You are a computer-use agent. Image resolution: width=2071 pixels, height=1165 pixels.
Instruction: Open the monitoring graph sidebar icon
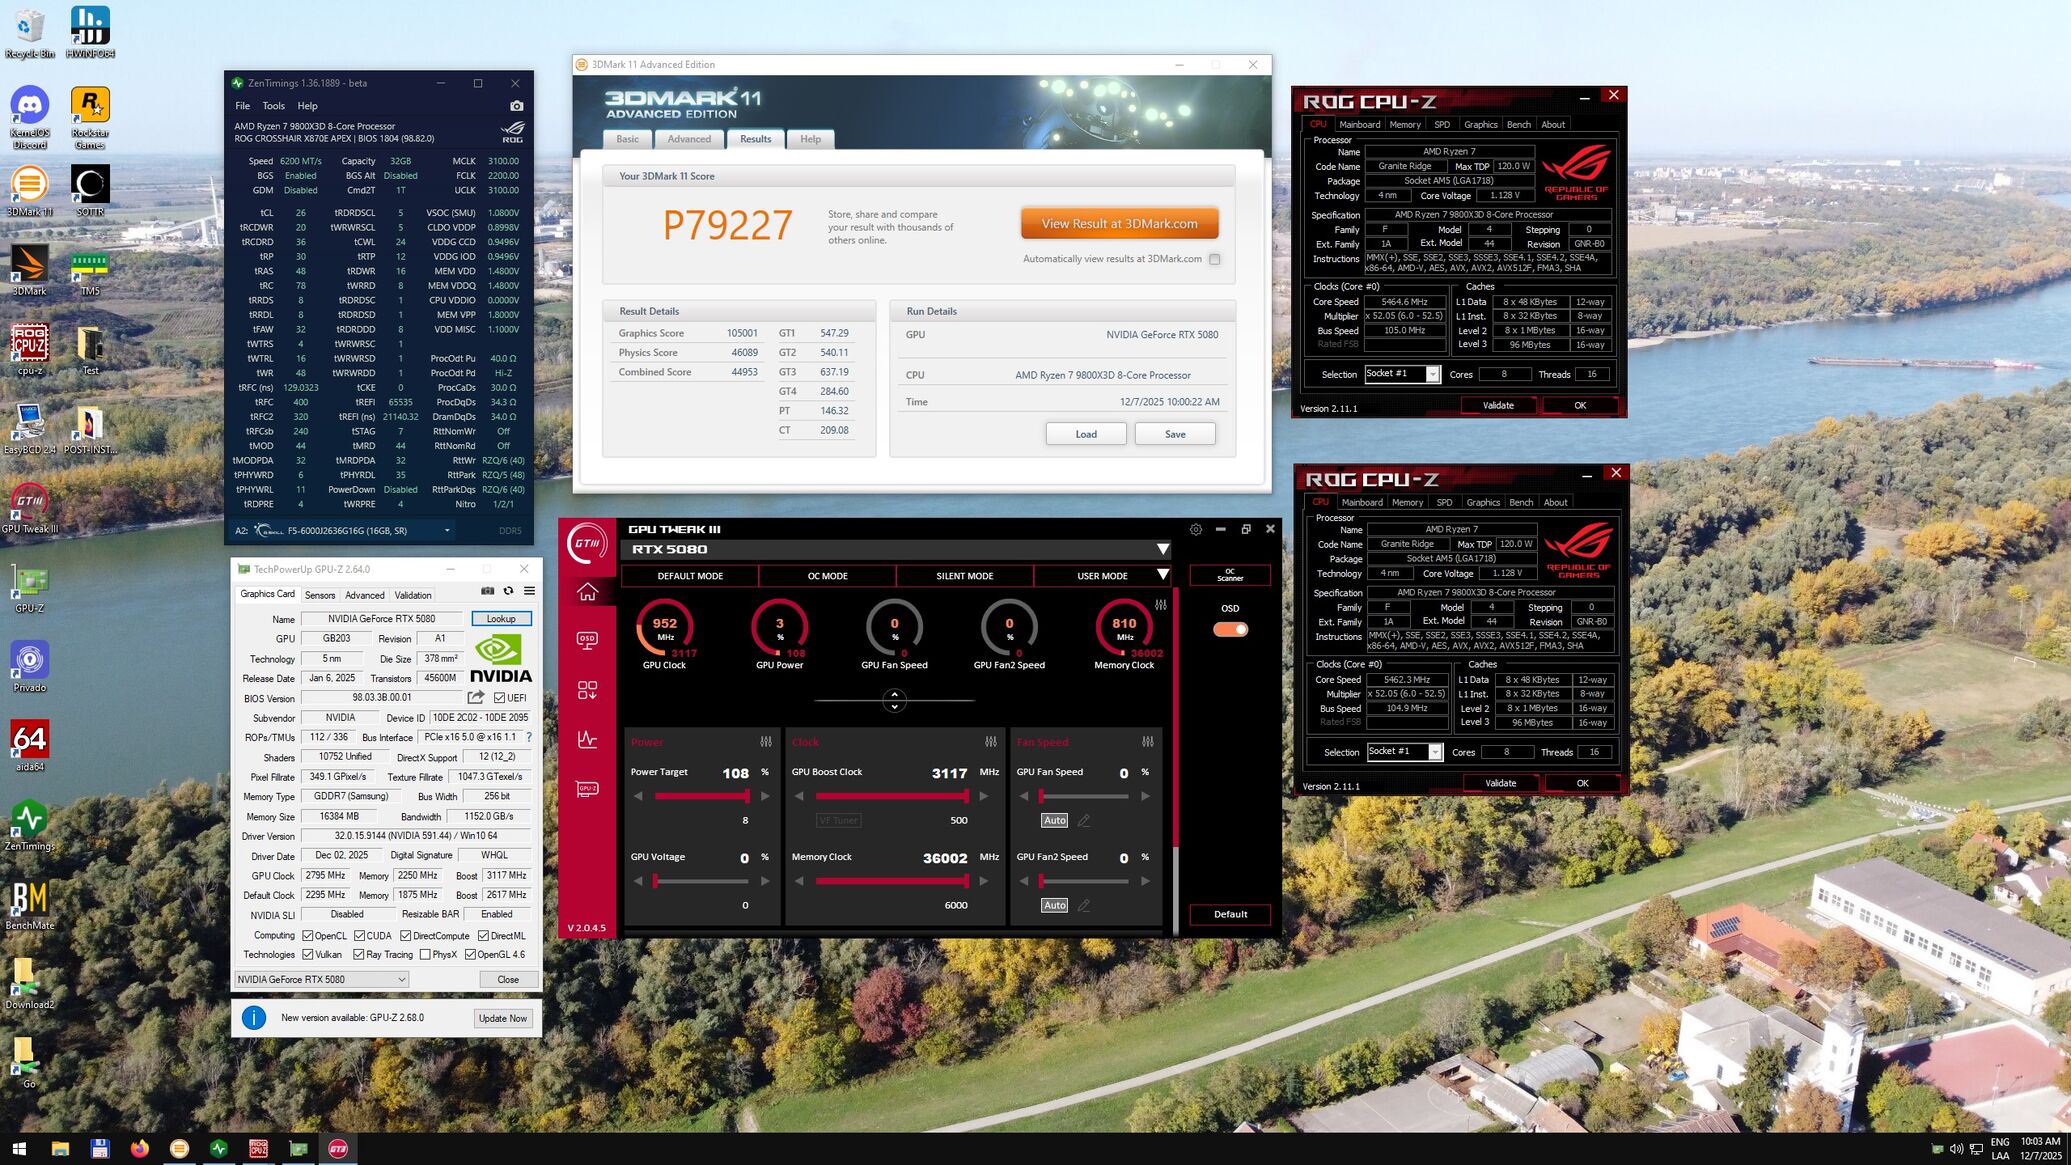pos(587,740)
